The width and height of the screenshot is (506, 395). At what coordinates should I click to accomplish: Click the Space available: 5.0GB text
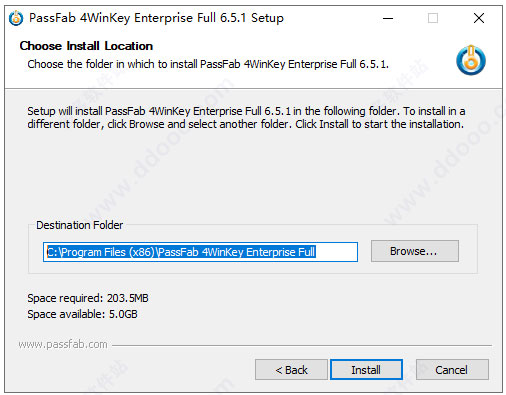[82, 314]
